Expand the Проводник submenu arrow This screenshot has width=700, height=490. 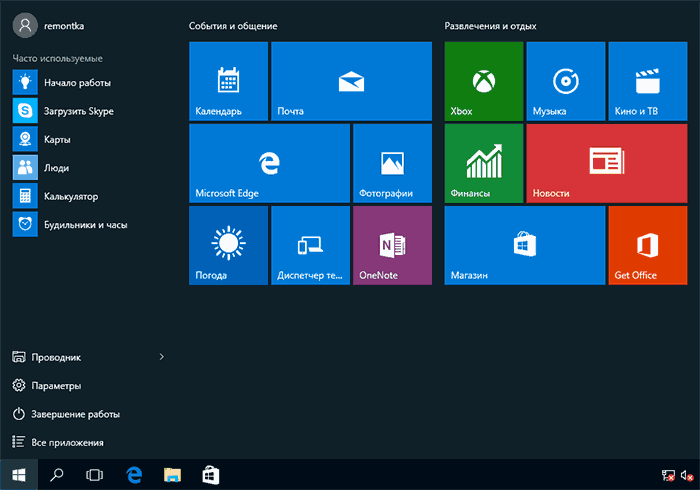(162, 357)
